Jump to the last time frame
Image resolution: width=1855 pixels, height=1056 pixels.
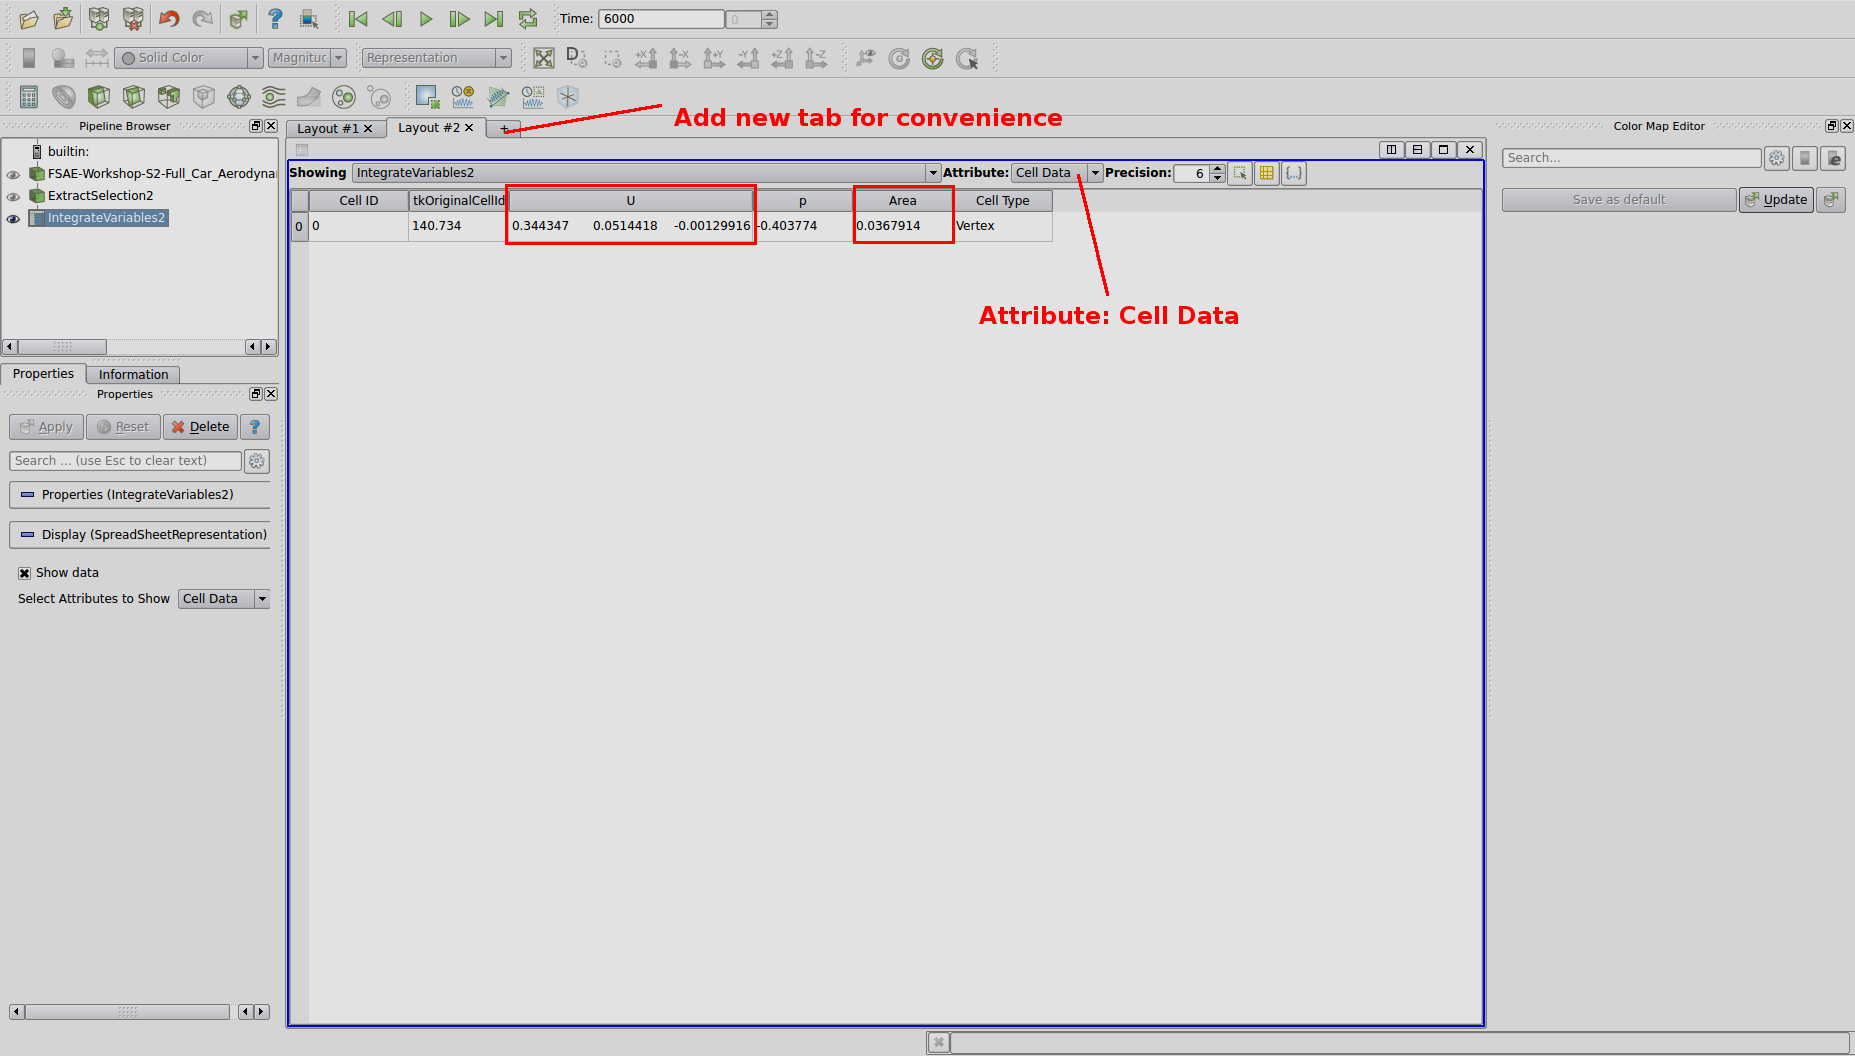click(x=494, y=19)
